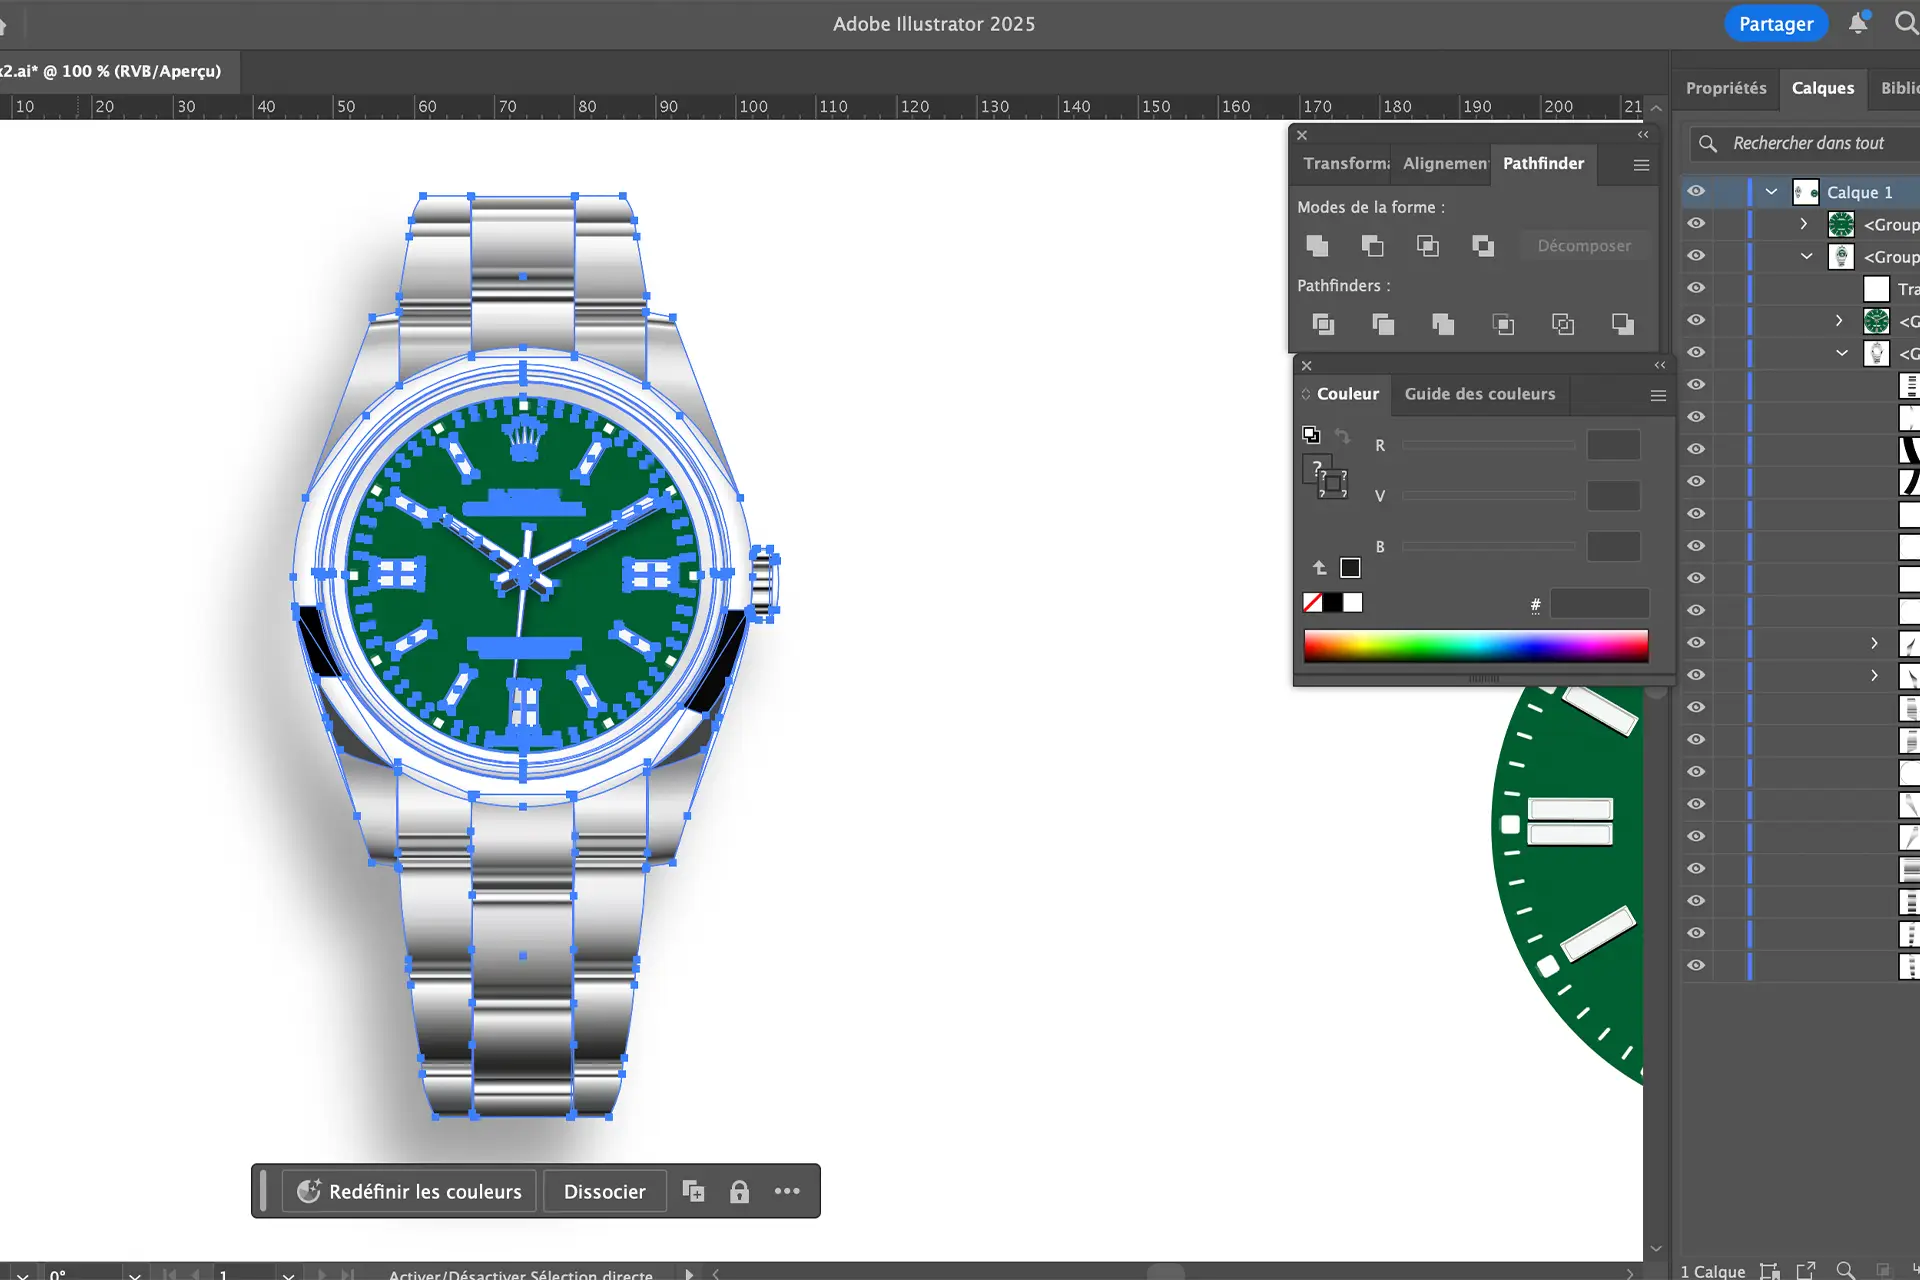Apply the Merge pathfinder
This screenshot has width=1920, height=1280.
[x=1443, y=324]
